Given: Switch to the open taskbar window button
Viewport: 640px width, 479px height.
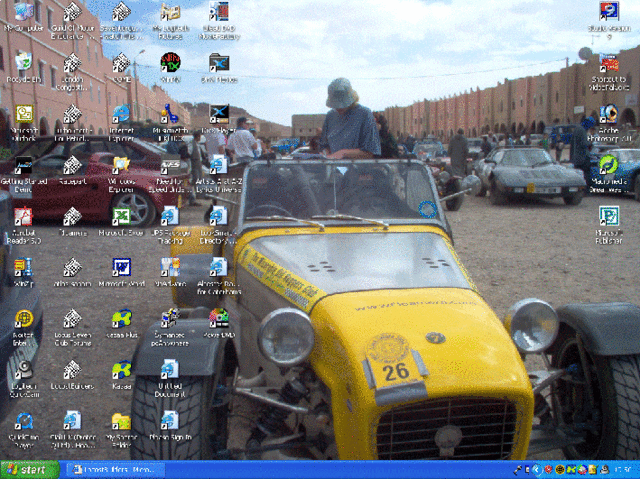Looking at the screenshot, I should [x=112, y=469].
